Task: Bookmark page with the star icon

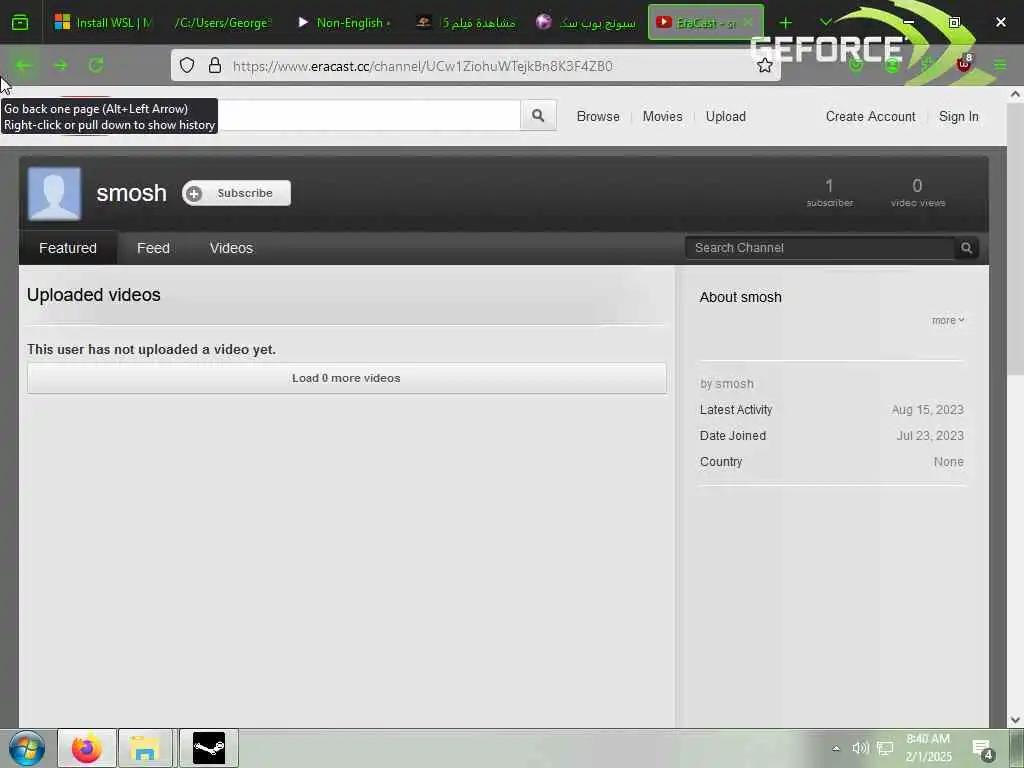Action: coord(765,65)
